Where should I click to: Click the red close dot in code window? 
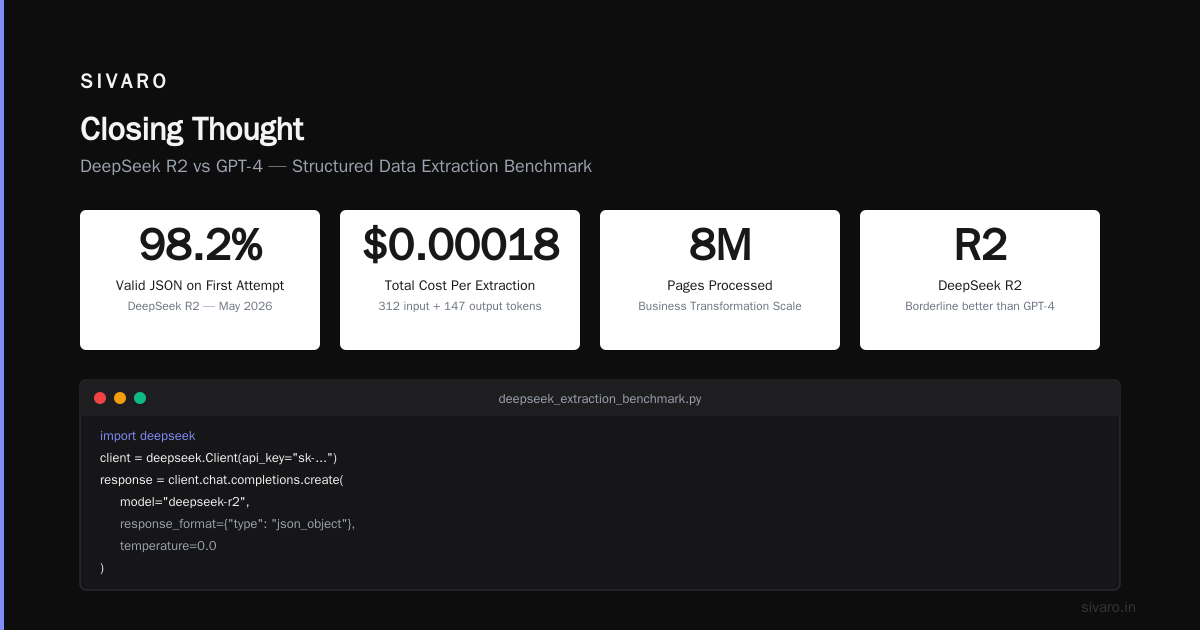(x=100, y=398)
